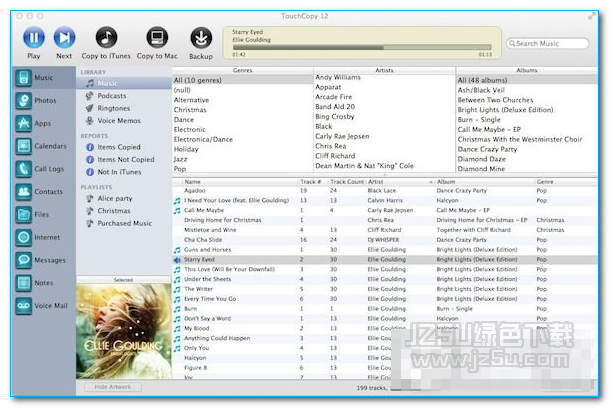Open the Items Copied report
Image resolution: width=610 pixels, height=408 pixels.
[124, 147]
